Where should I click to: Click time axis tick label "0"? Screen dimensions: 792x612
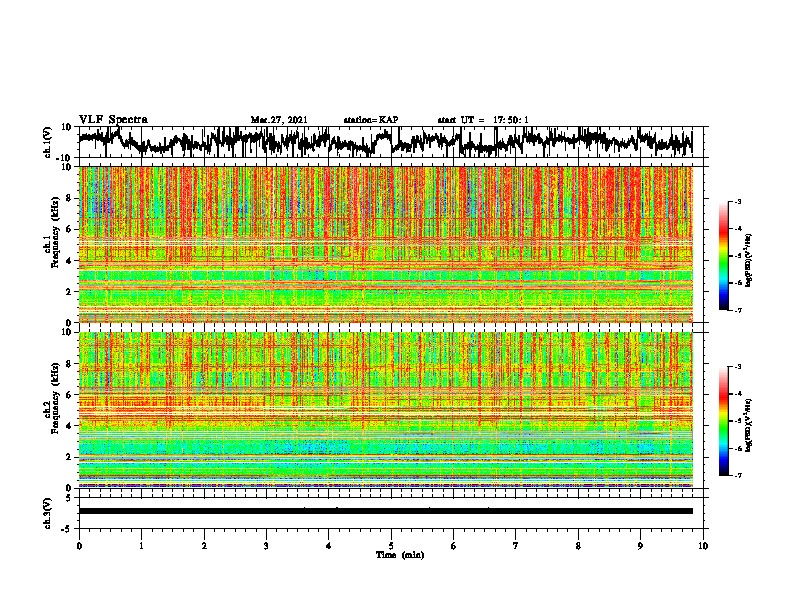point(79,546)
